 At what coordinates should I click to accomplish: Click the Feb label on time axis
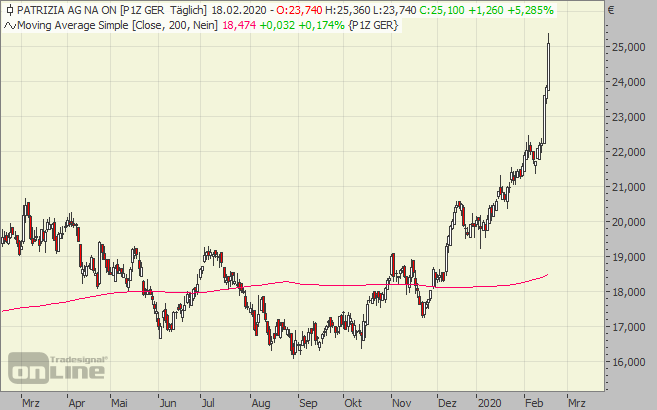(x=534, y=403)
